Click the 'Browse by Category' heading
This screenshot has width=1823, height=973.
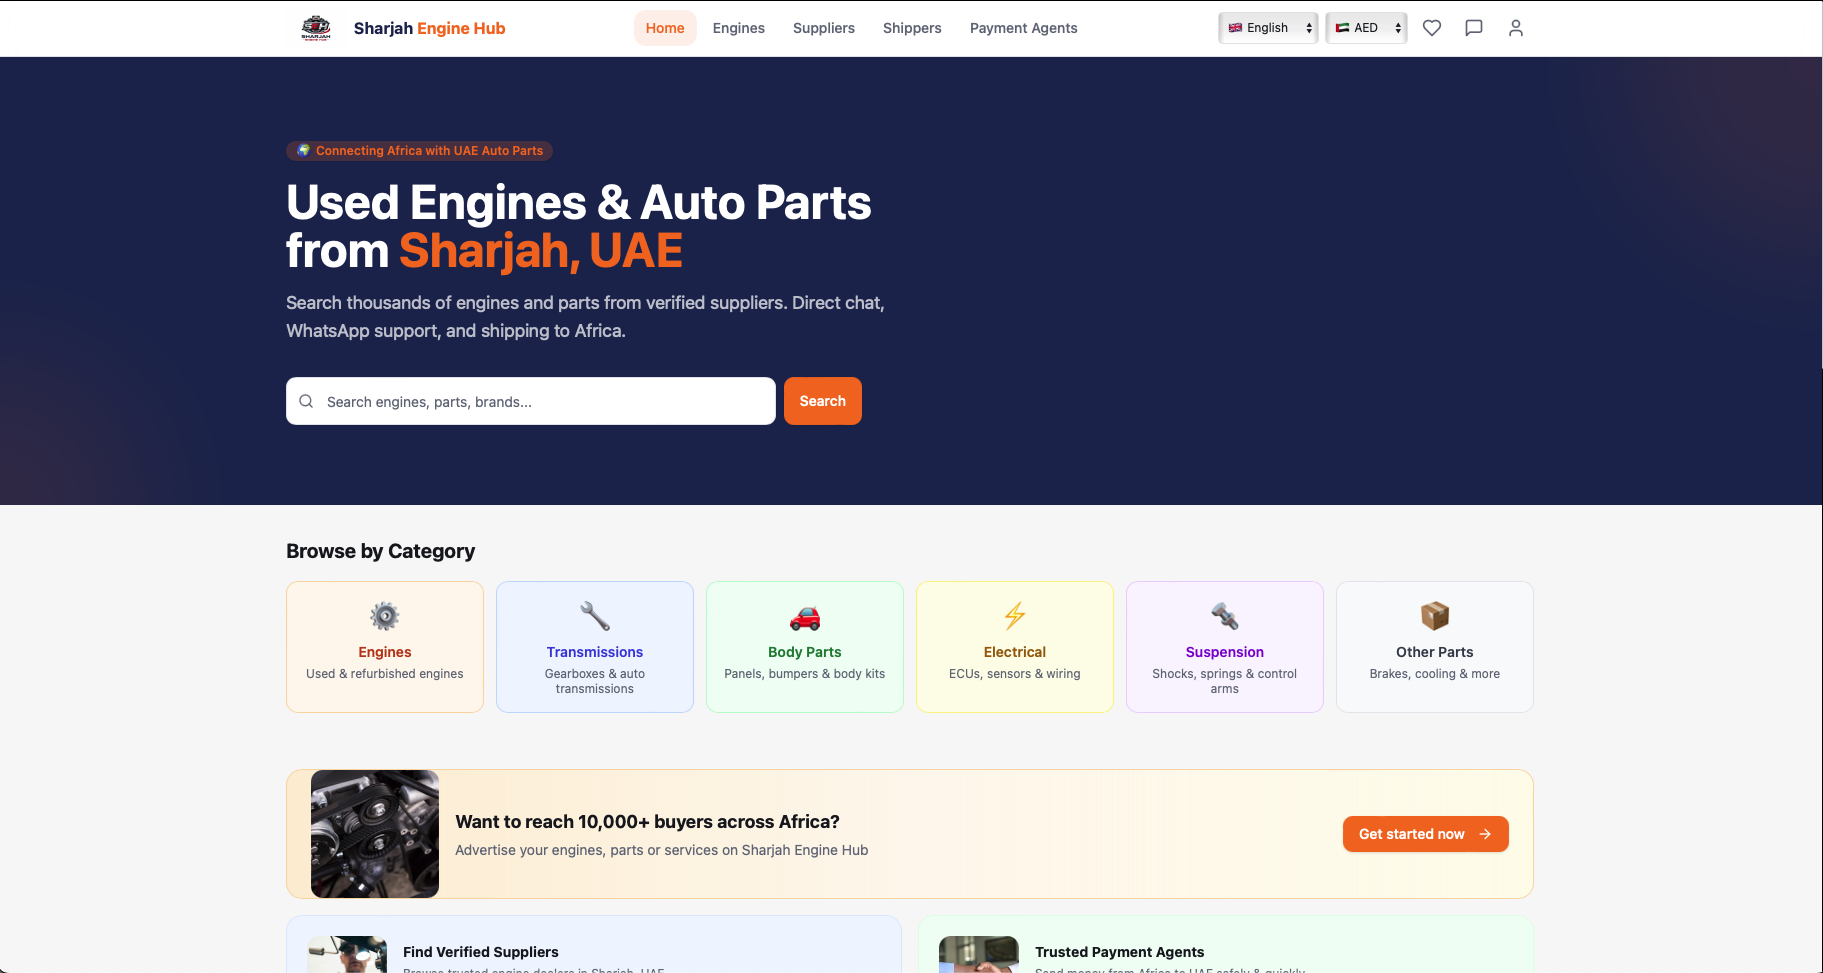[381, 551]
